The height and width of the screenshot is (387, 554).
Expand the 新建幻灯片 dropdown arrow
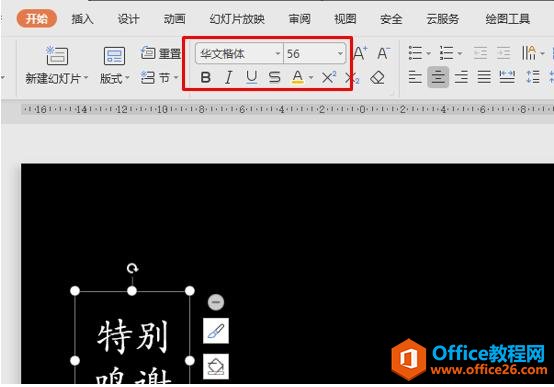[86, 78]
